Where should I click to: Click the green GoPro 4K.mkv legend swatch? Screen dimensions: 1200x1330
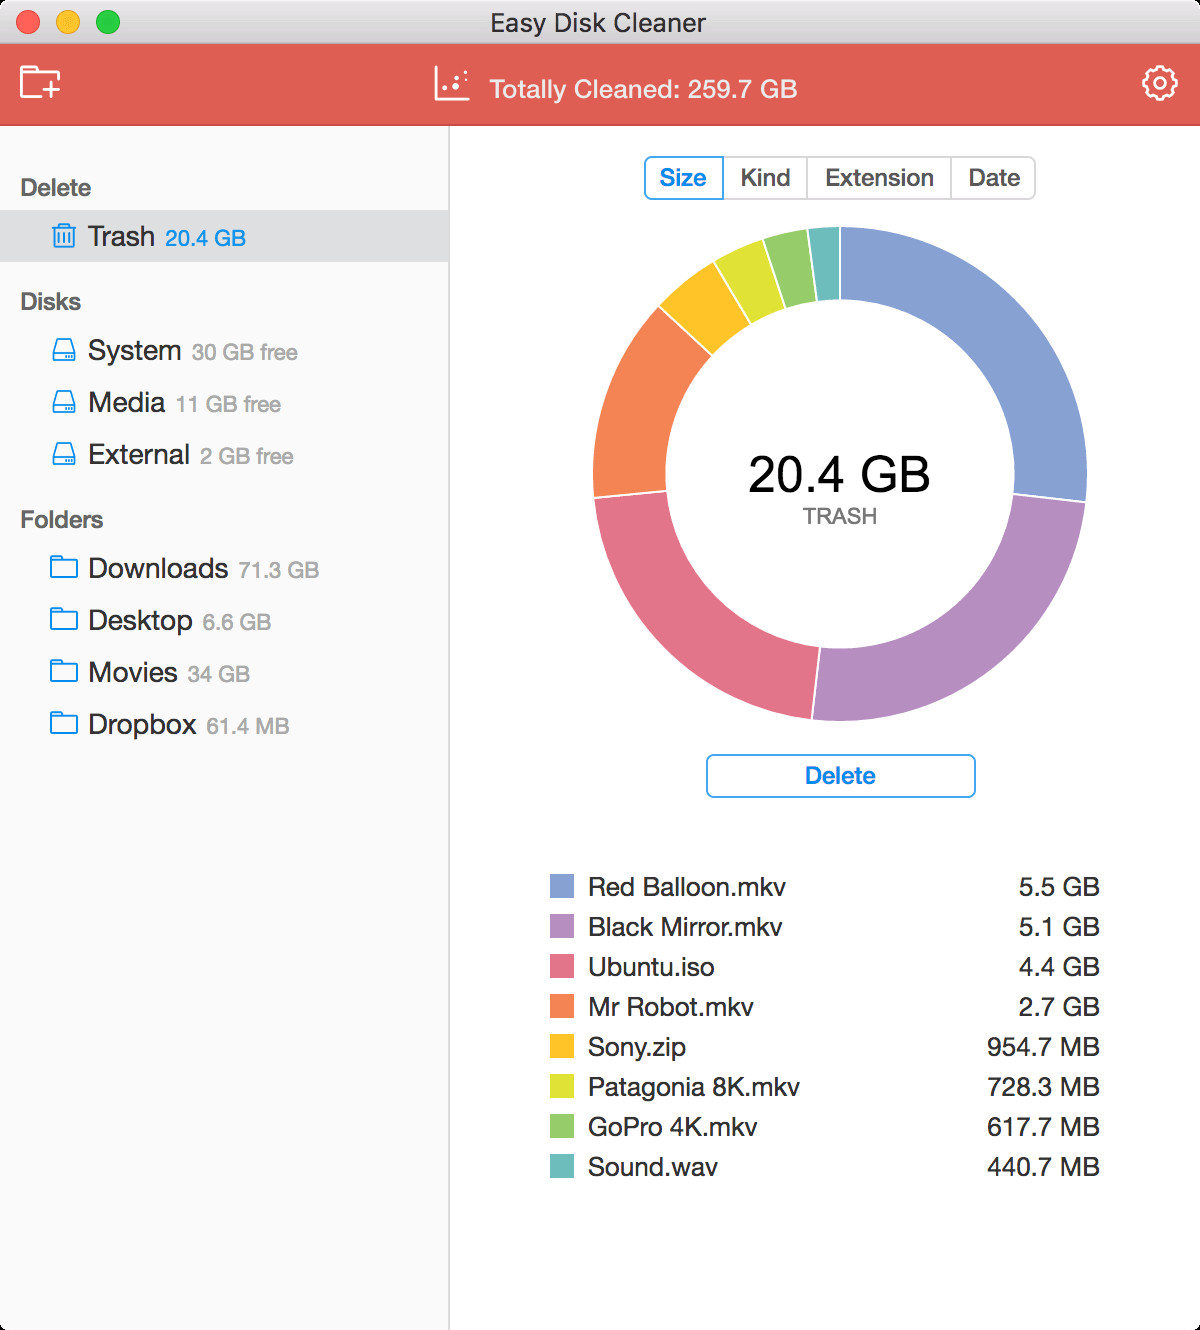562,1126
